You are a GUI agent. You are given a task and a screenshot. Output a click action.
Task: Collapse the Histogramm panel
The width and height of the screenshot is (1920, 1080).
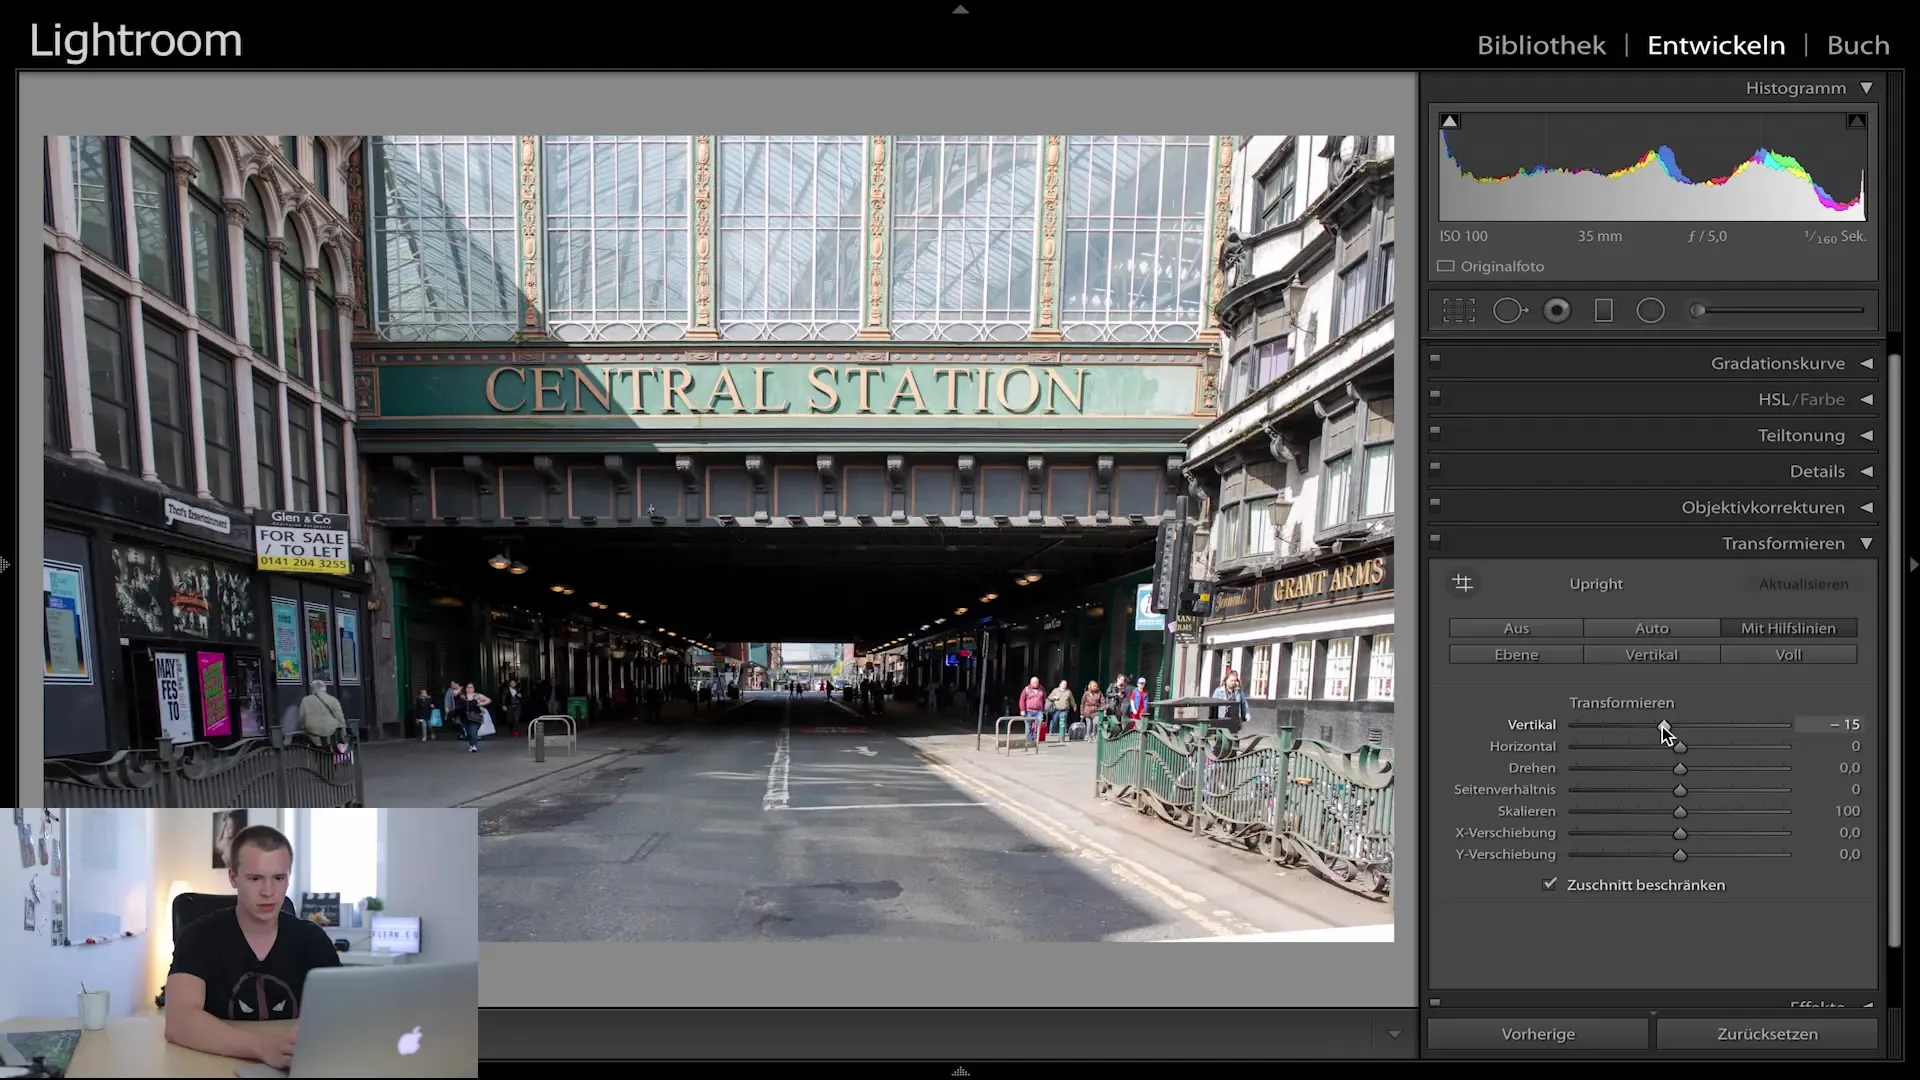[1866, 88]
